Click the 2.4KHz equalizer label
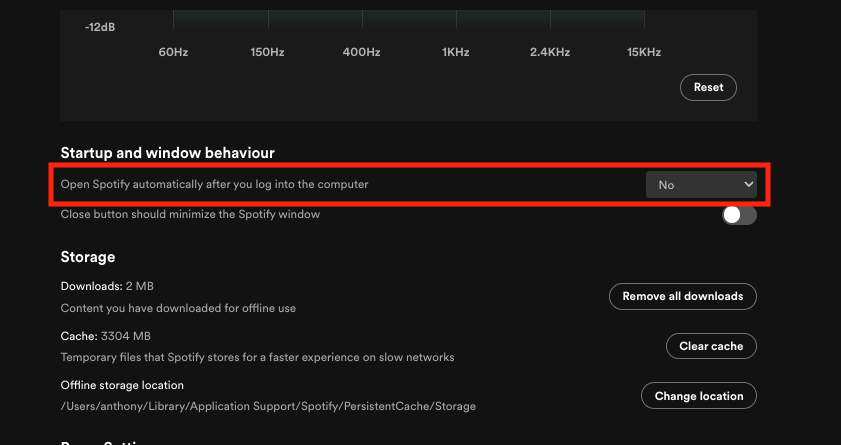This screenshot has width=841, height=445. (x=550, y=52)
